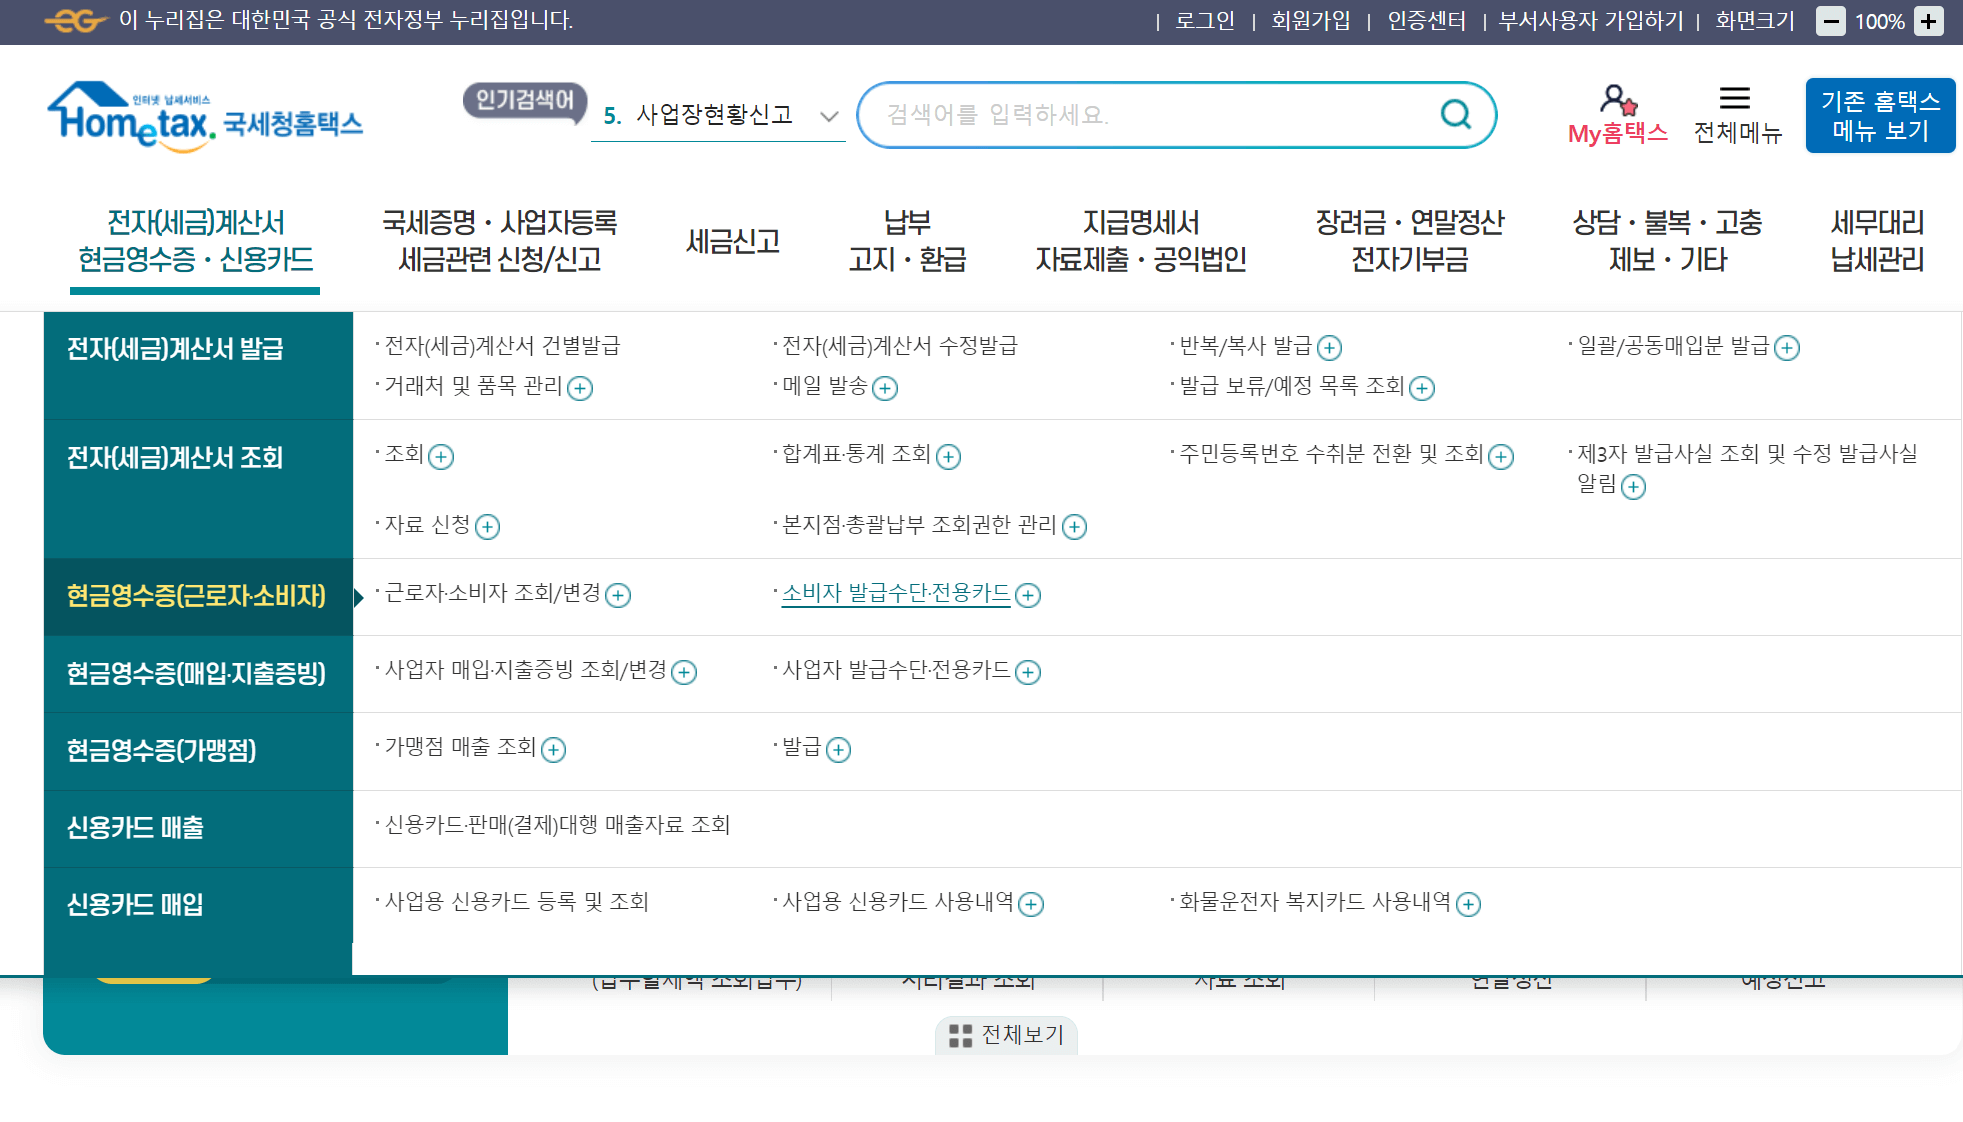
Task: Open the 인기검색어 dropdown arrow
Action: tap(828, 116)
